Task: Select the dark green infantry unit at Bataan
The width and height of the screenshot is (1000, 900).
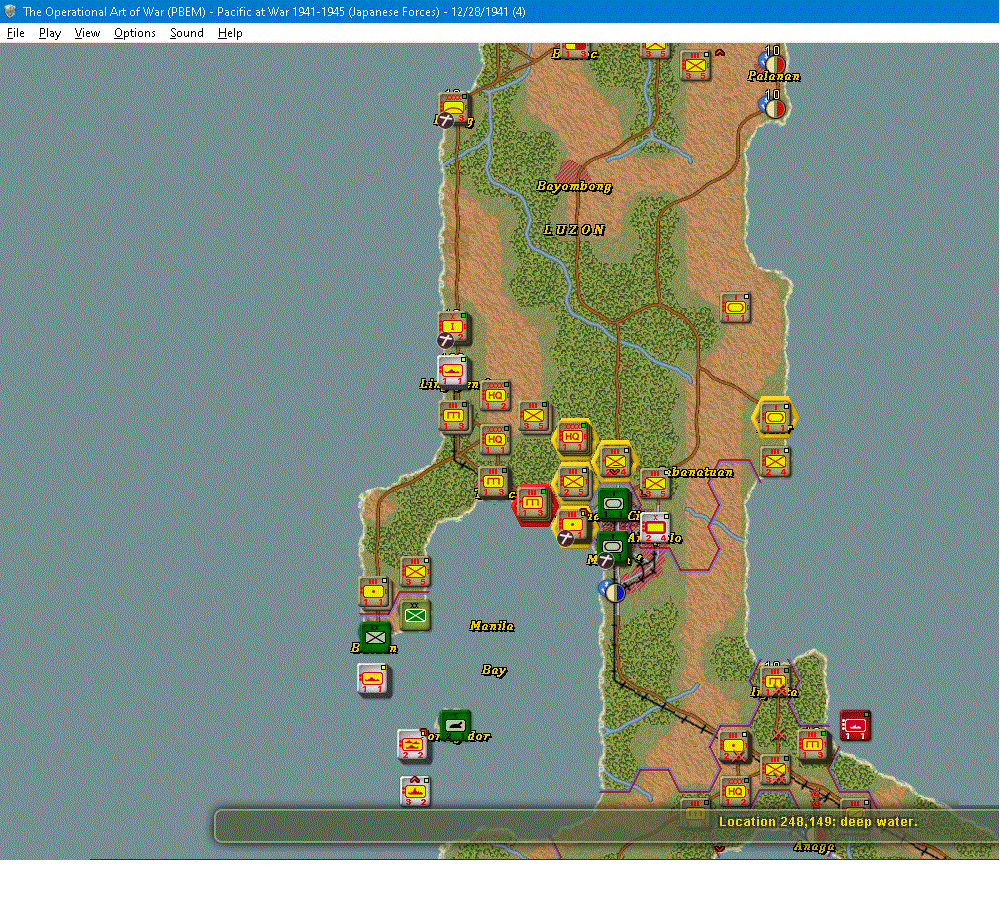Action: tap(375, 637)
